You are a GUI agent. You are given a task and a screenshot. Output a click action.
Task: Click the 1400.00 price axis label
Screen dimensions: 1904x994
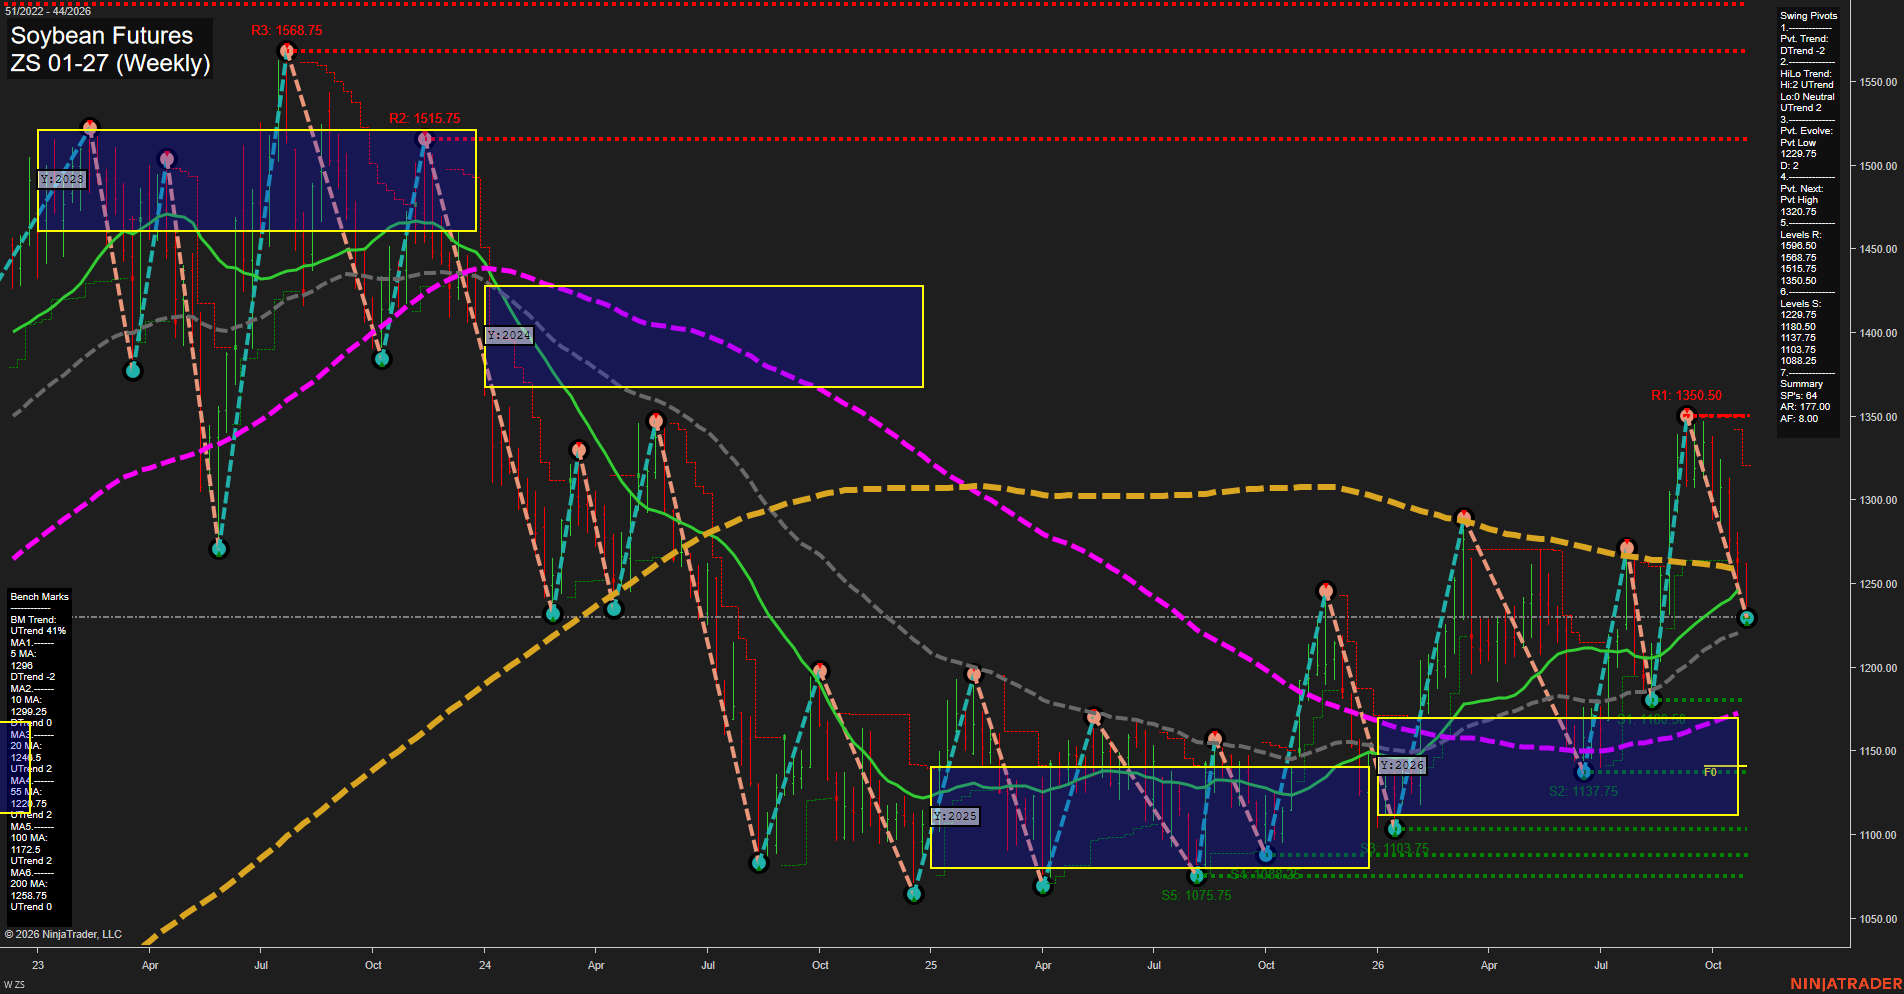(1877, 333)
